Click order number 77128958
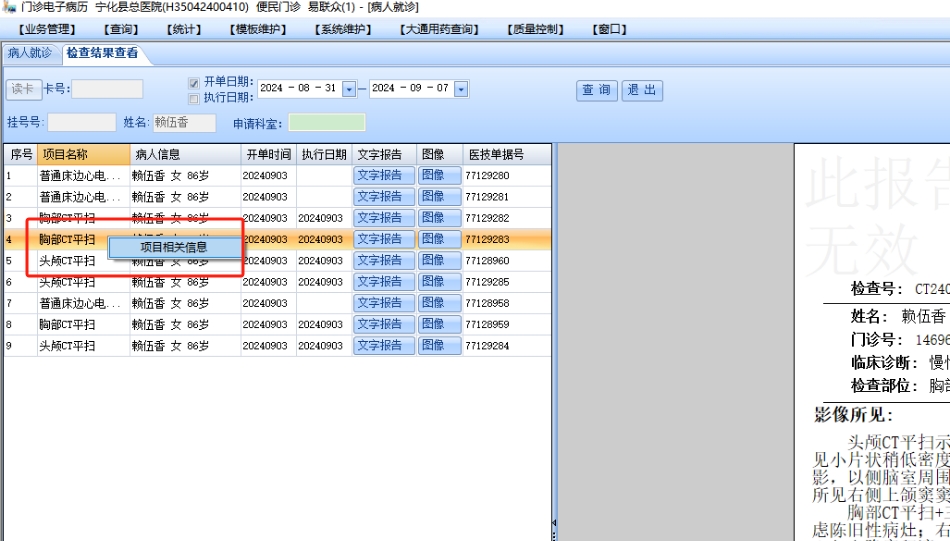The height and width of the screenshot is (541, 950). point(487,303)
